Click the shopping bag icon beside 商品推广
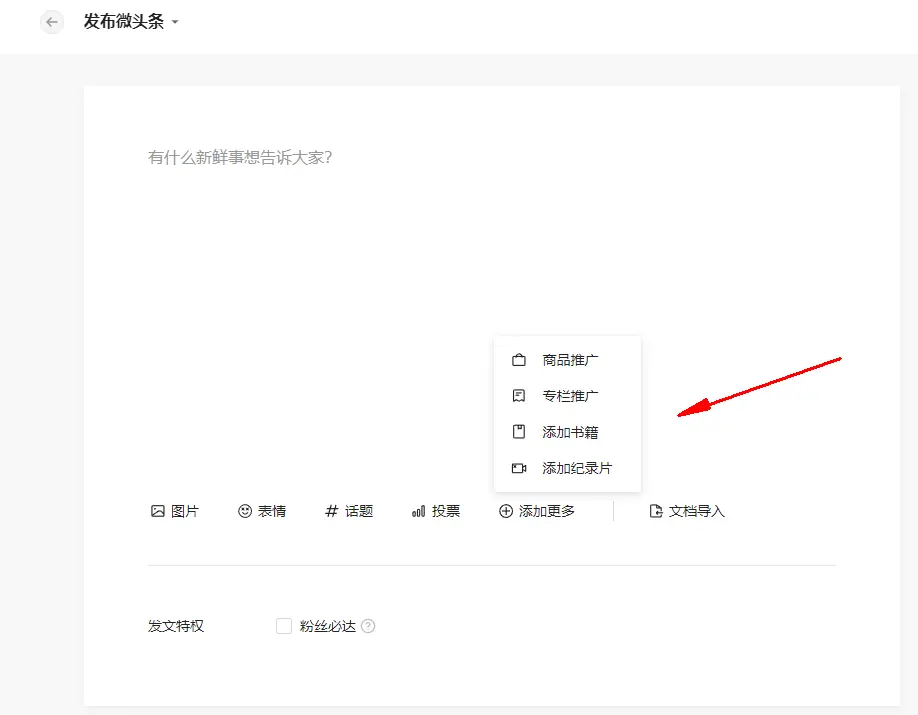 point(518,360)
